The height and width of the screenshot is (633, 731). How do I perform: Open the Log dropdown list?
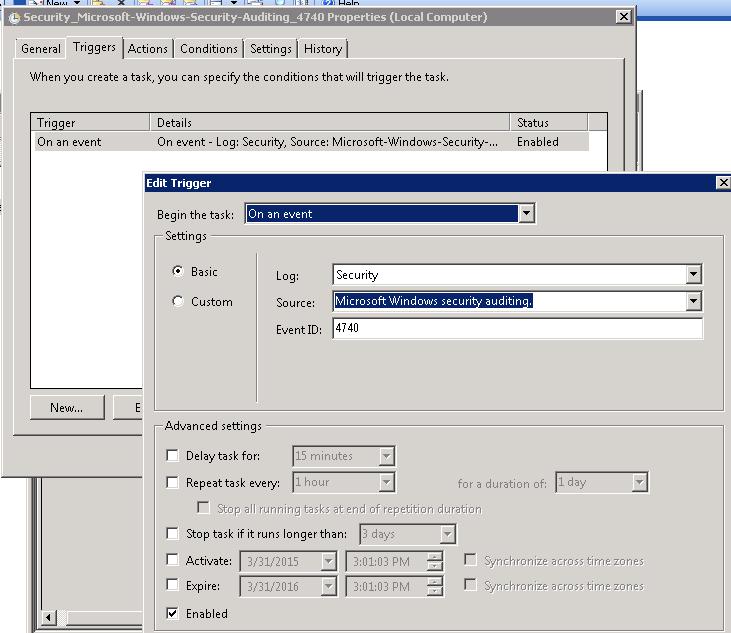point(694,275)
